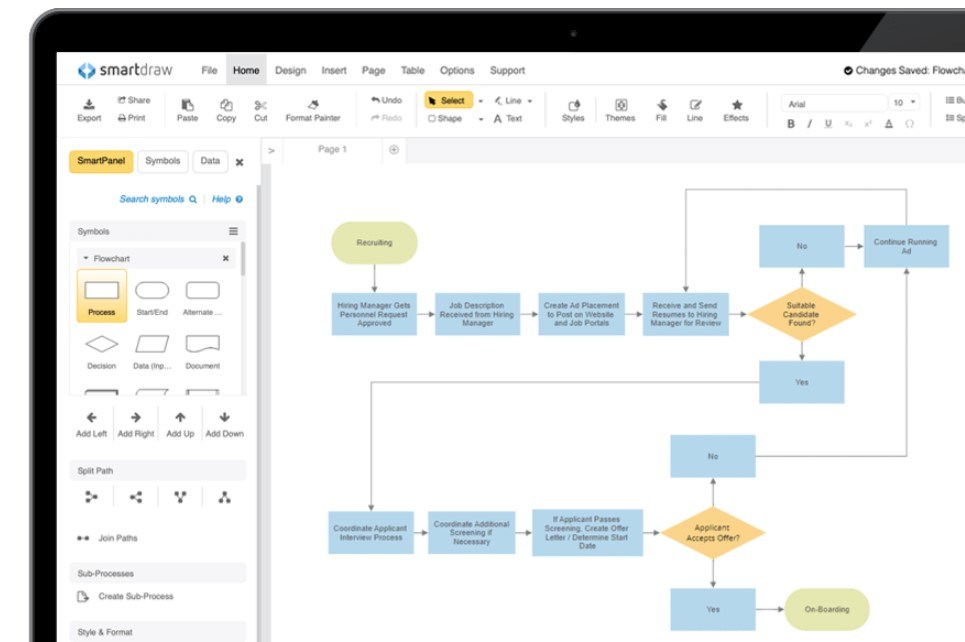Open the Effects star menu
Screen dimensions: 965x642
pos(736,110)
